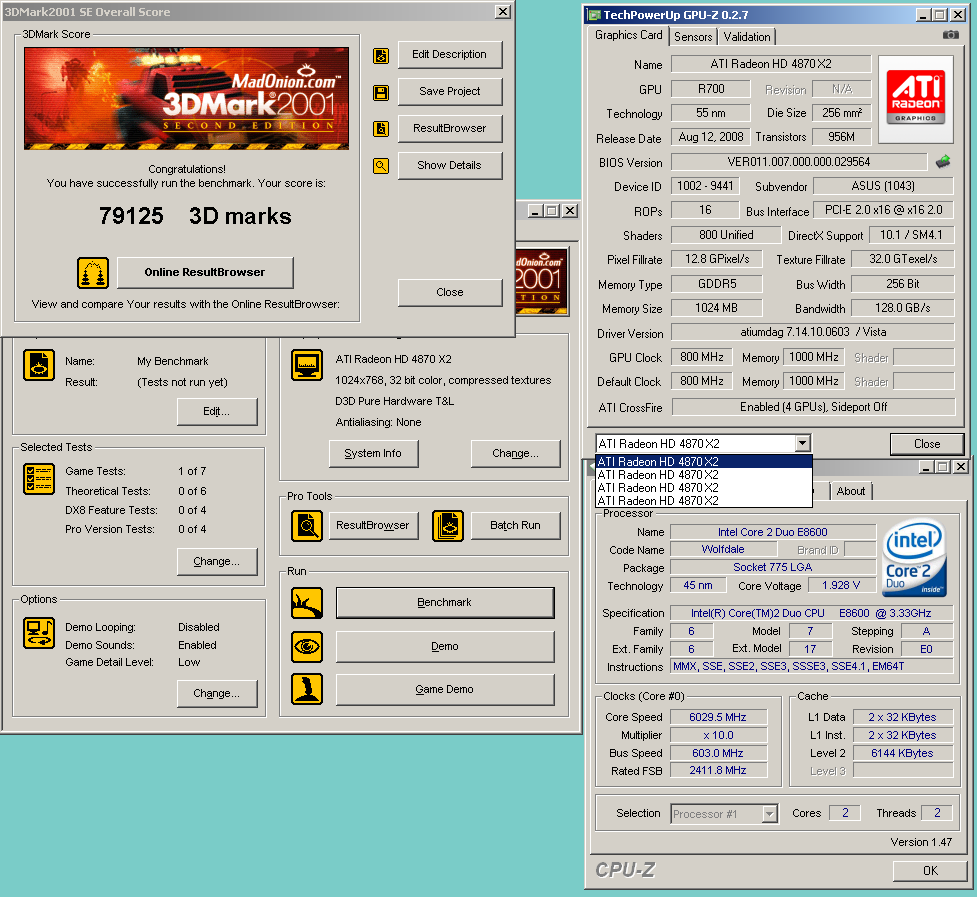Click the CPU-Z Specification value
The height and width of the screenshot is (897, 977).
coord(811,614)
